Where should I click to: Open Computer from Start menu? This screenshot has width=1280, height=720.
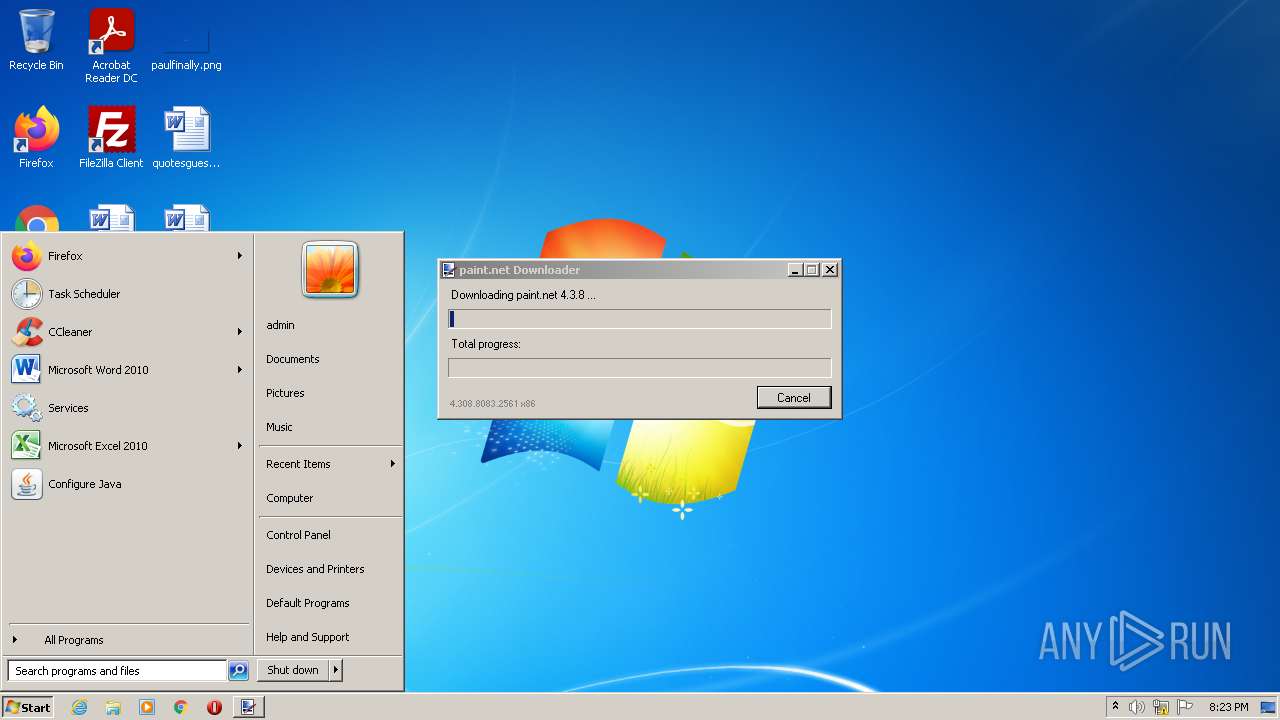330,498
